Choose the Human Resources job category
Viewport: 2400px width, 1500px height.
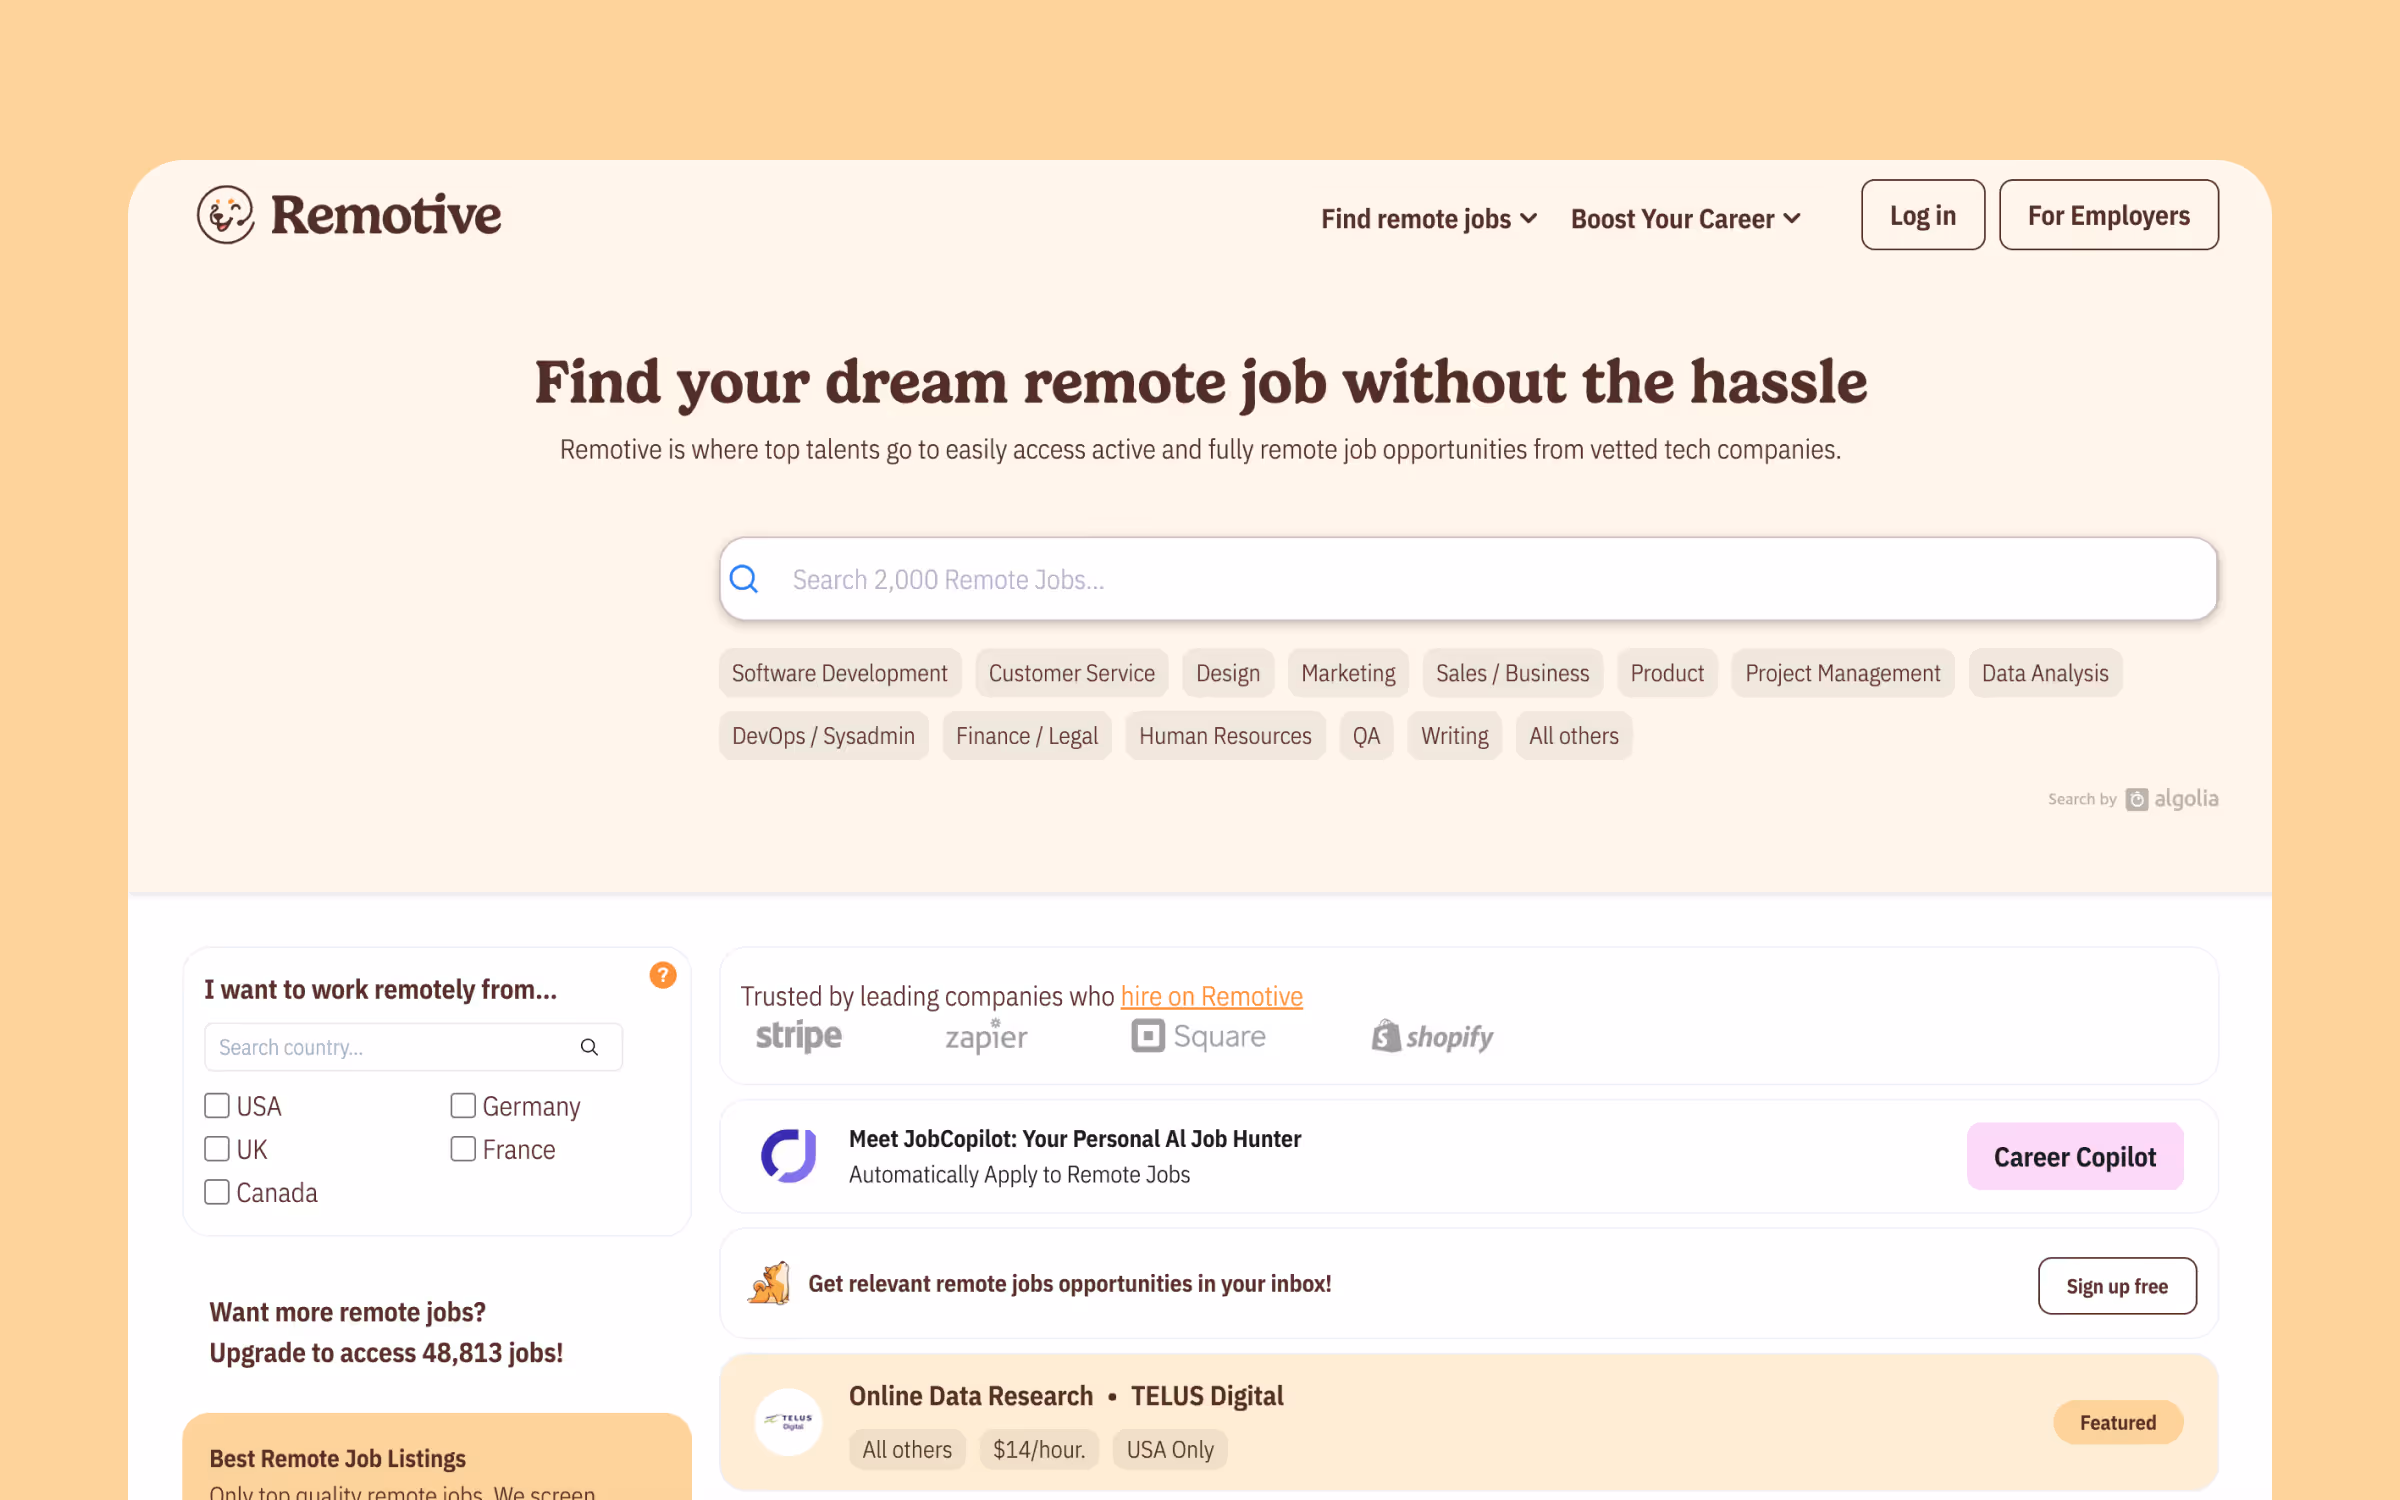pyautogui.click(x=1225, y=735)
